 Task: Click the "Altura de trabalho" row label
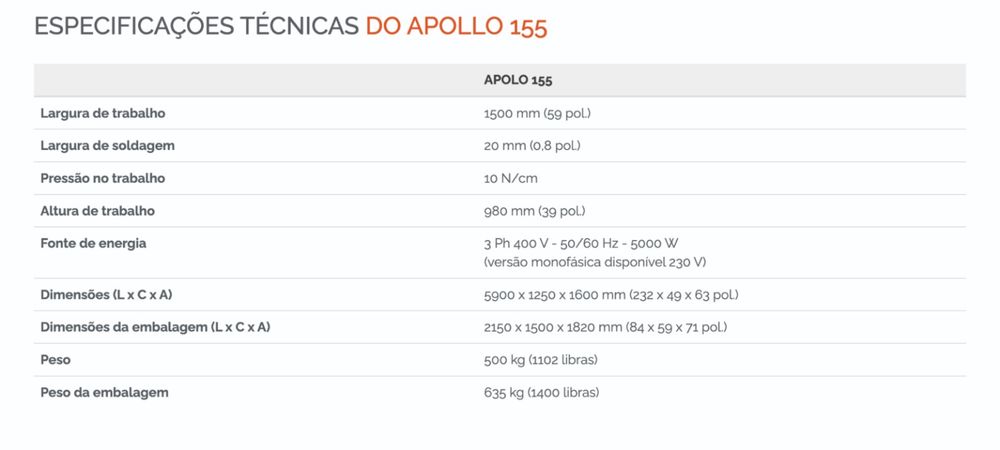tap(98, 211)
